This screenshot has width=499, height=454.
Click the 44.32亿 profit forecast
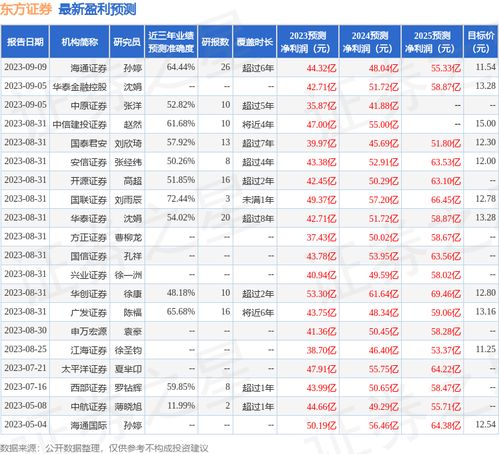coord(322,68)
